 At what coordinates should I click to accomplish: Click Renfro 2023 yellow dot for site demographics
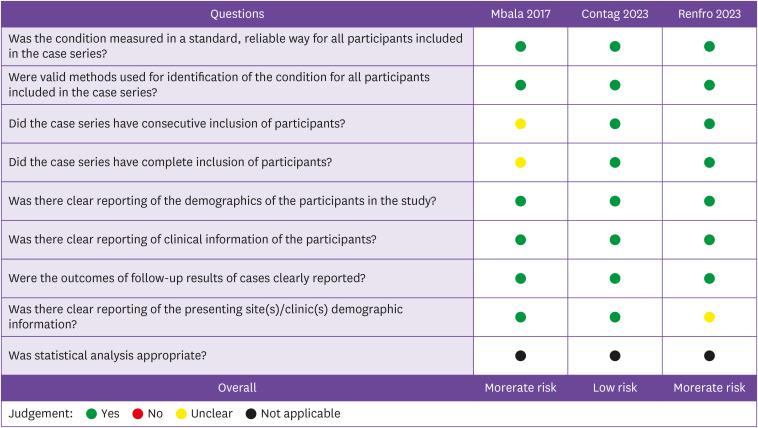(x=709, y=317)
